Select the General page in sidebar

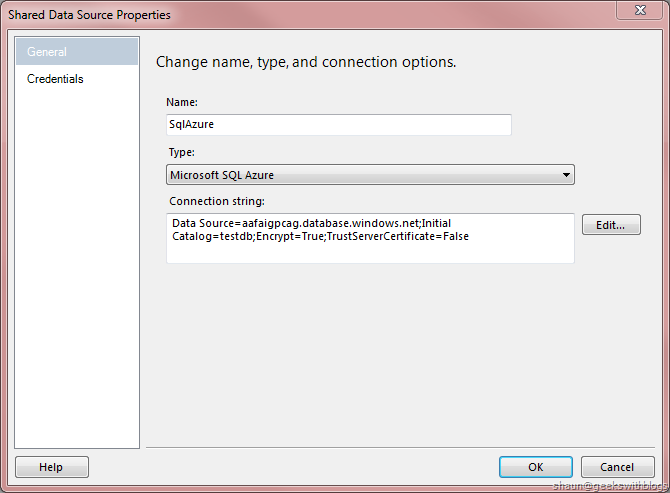point(77,52)
